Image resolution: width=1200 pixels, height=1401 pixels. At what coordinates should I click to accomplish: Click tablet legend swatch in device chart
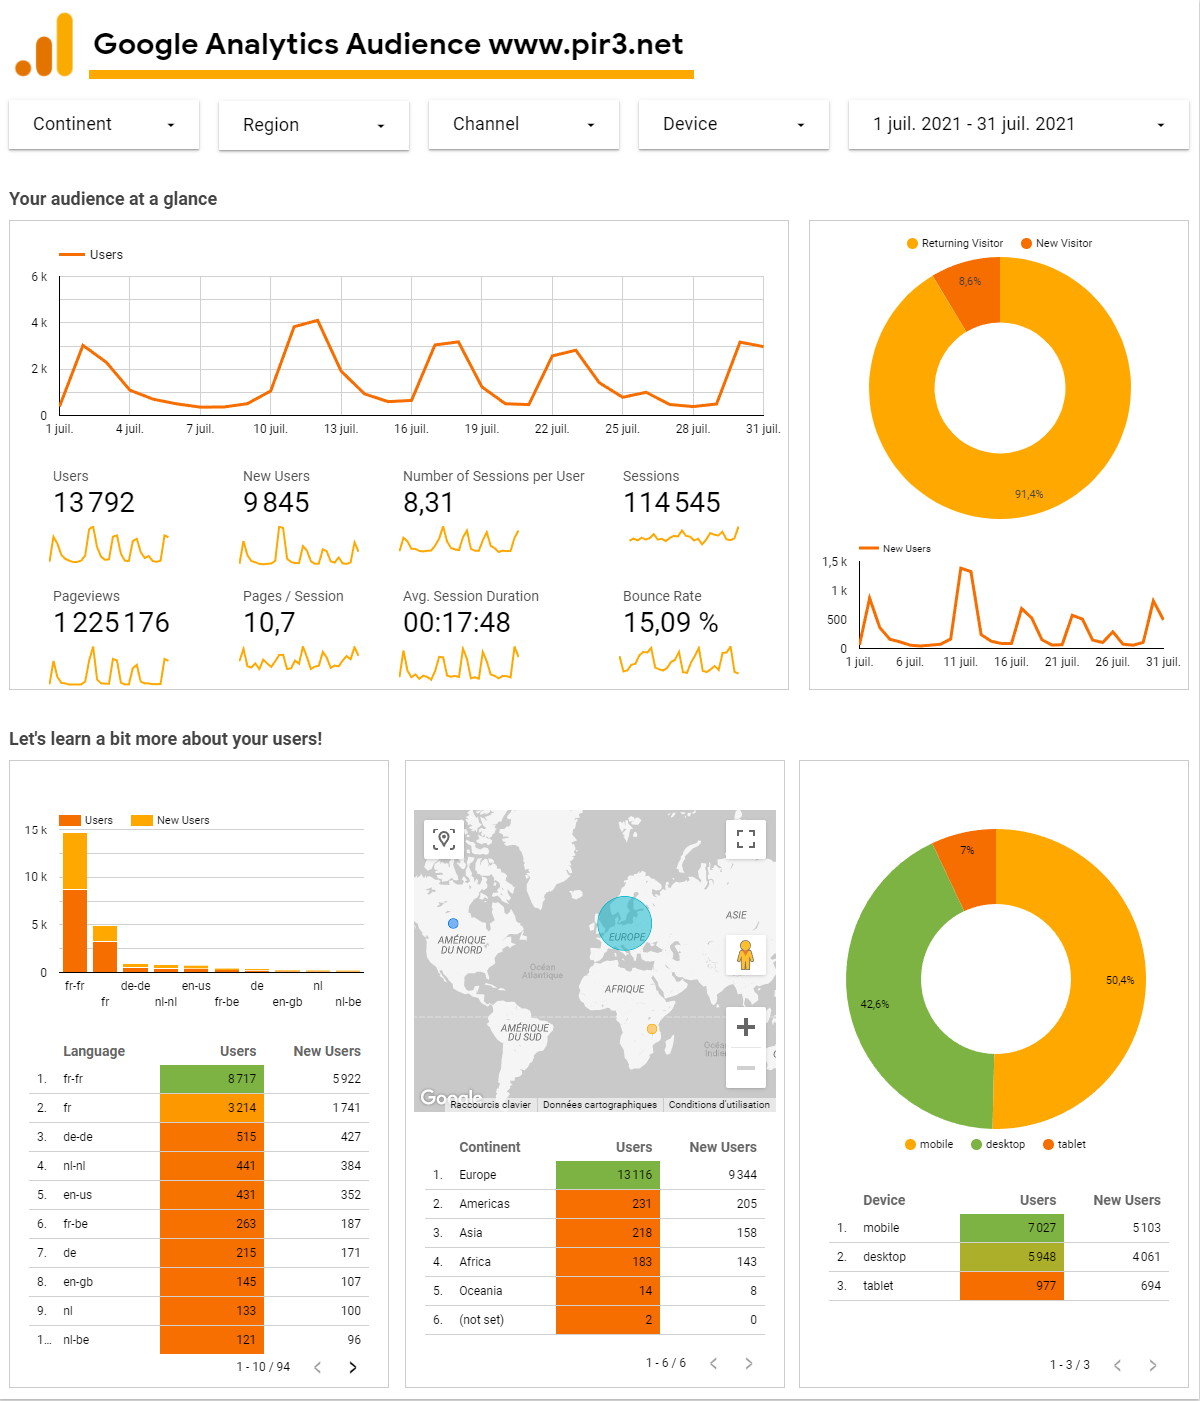point(1048,1144)
